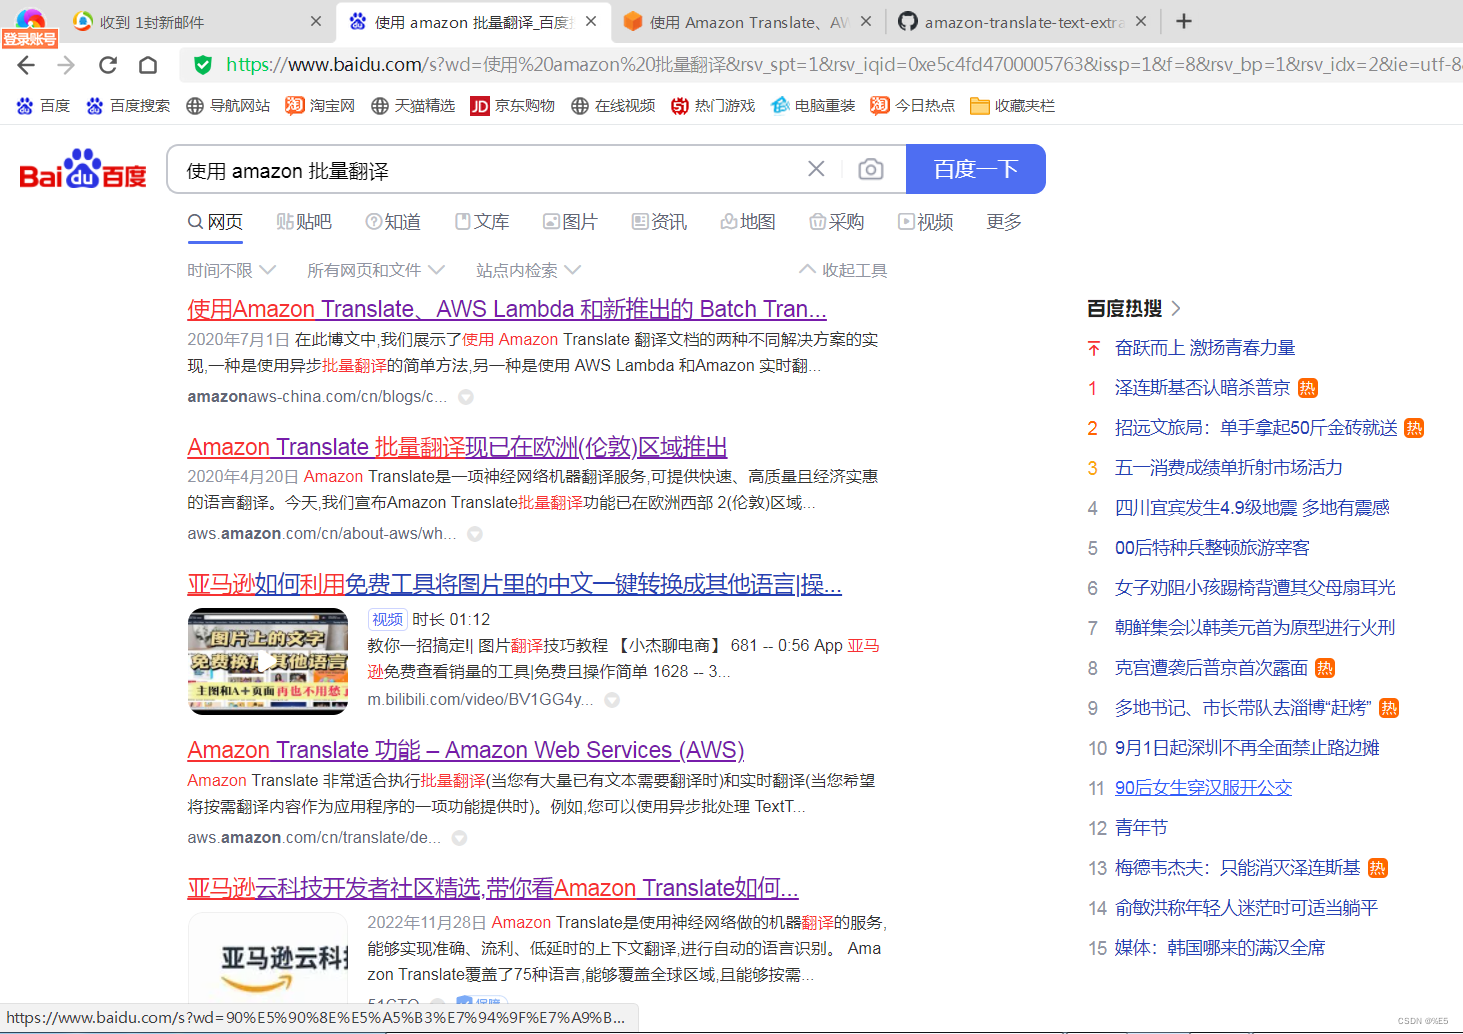This screenshot has height=1034, width=1463.
Task: Open image search by camera icon
Action: [x=871, y=169]
